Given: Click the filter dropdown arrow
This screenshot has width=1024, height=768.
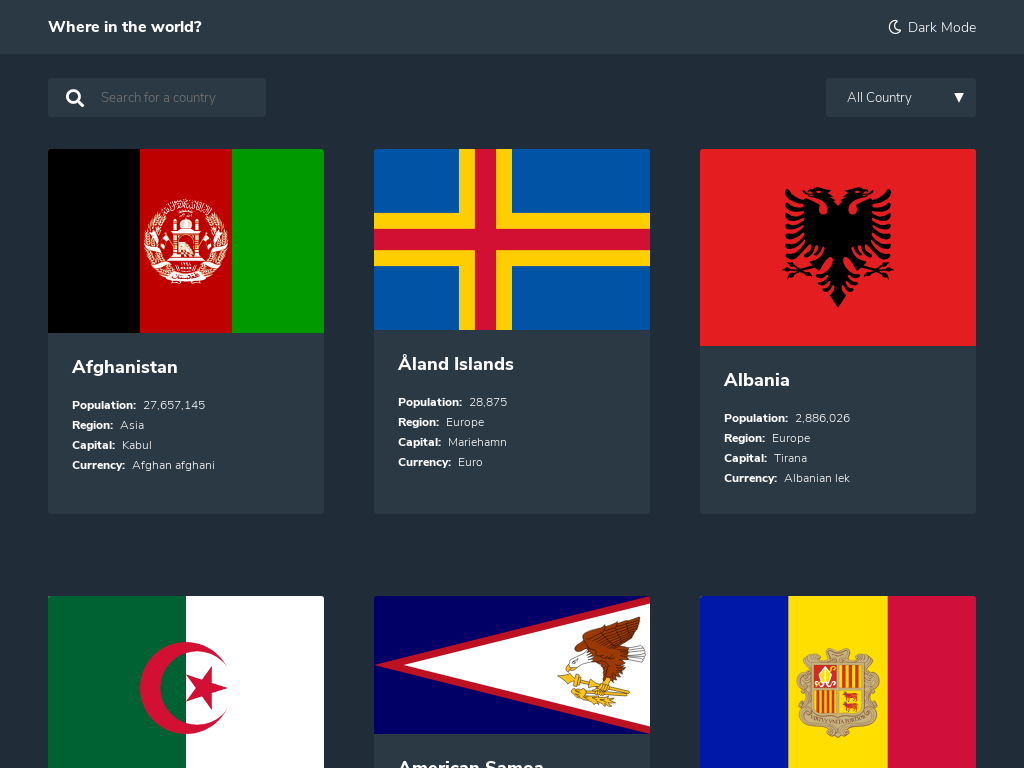Looking at the screenshot, I should click(x=958, y=97).
